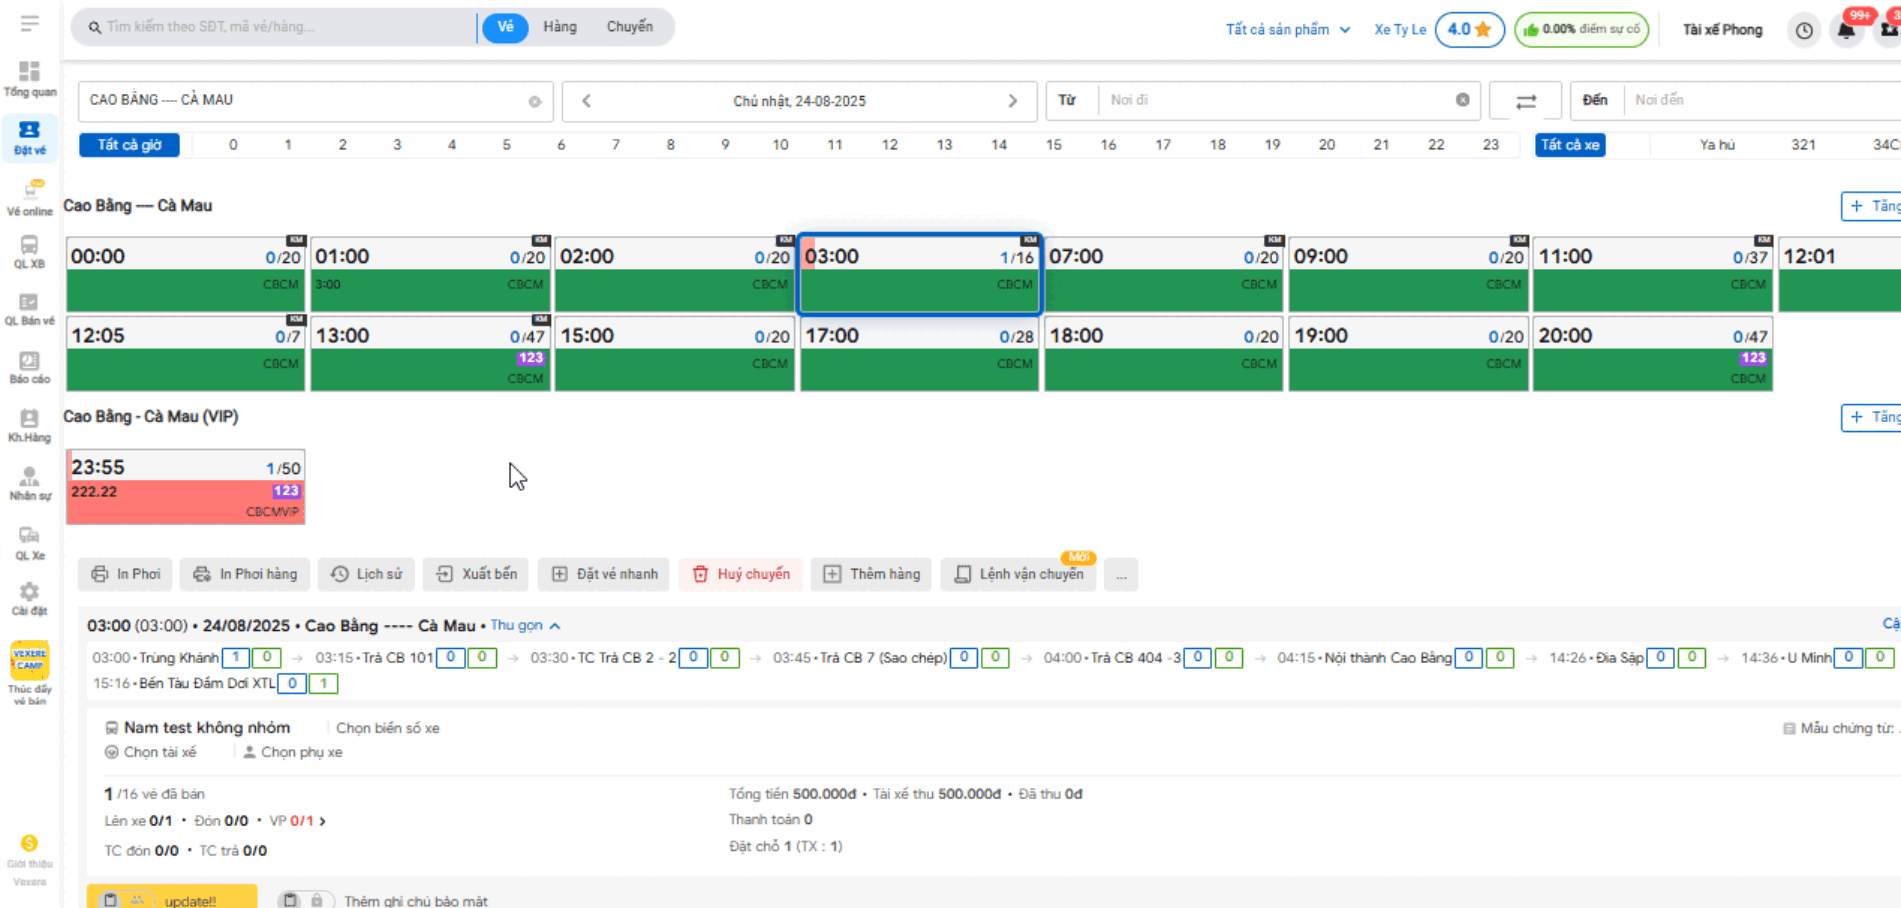The height and width of the screenshot is (908, 1901).
Task: Click the clock history icon in header
Action: (1804, 30)
